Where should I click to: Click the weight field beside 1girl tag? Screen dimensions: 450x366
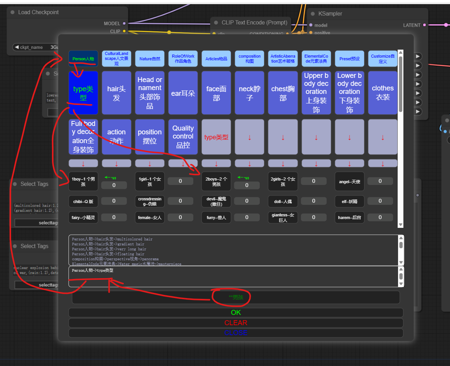(180, 181)
